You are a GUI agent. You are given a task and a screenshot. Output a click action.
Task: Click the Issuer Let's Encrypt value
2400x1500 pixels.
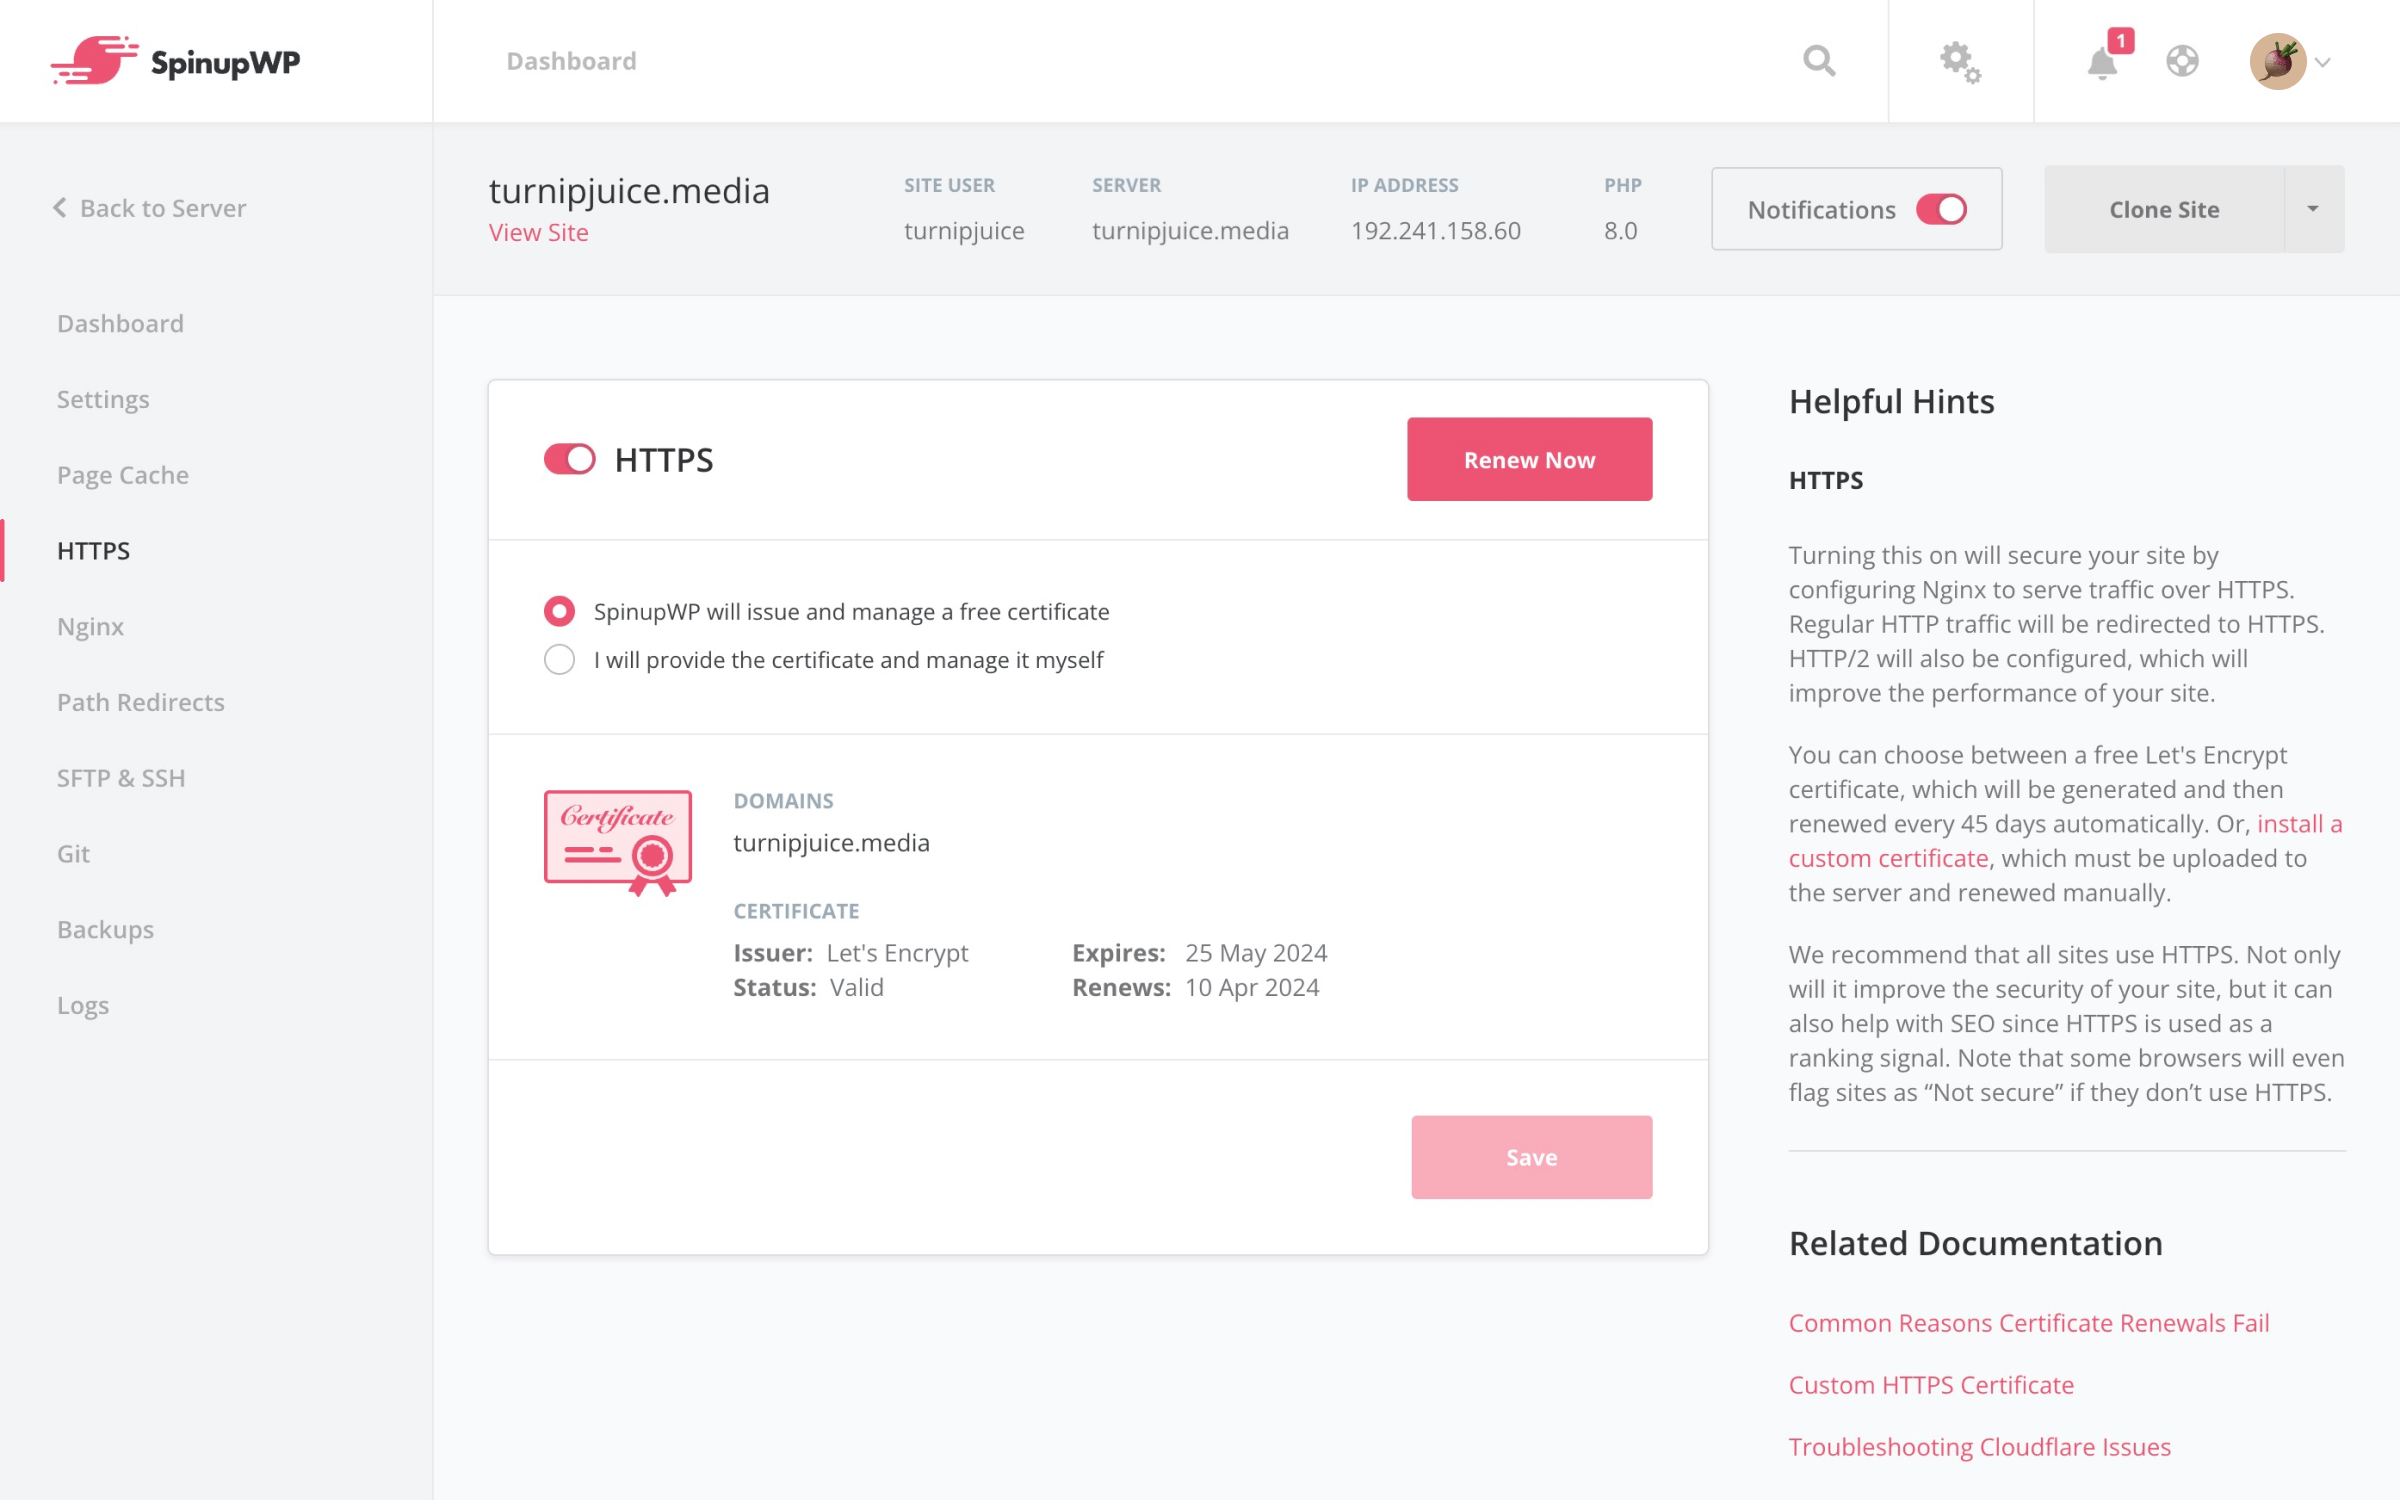tap(897, 952)
